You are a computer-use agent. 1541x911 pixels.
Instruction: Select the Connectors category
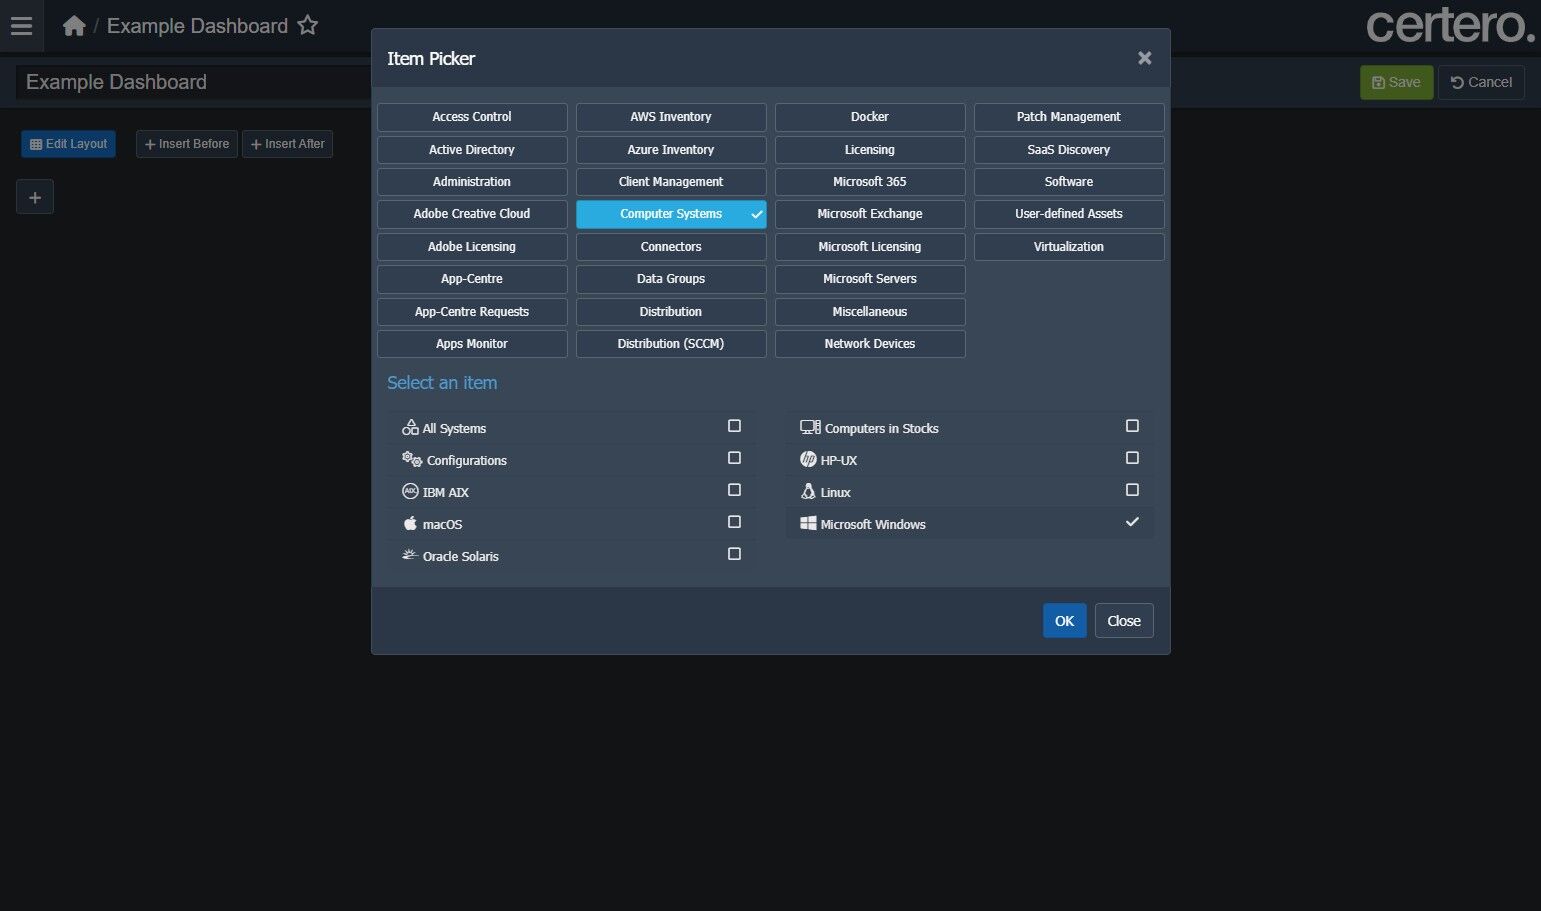coord(671,247)
